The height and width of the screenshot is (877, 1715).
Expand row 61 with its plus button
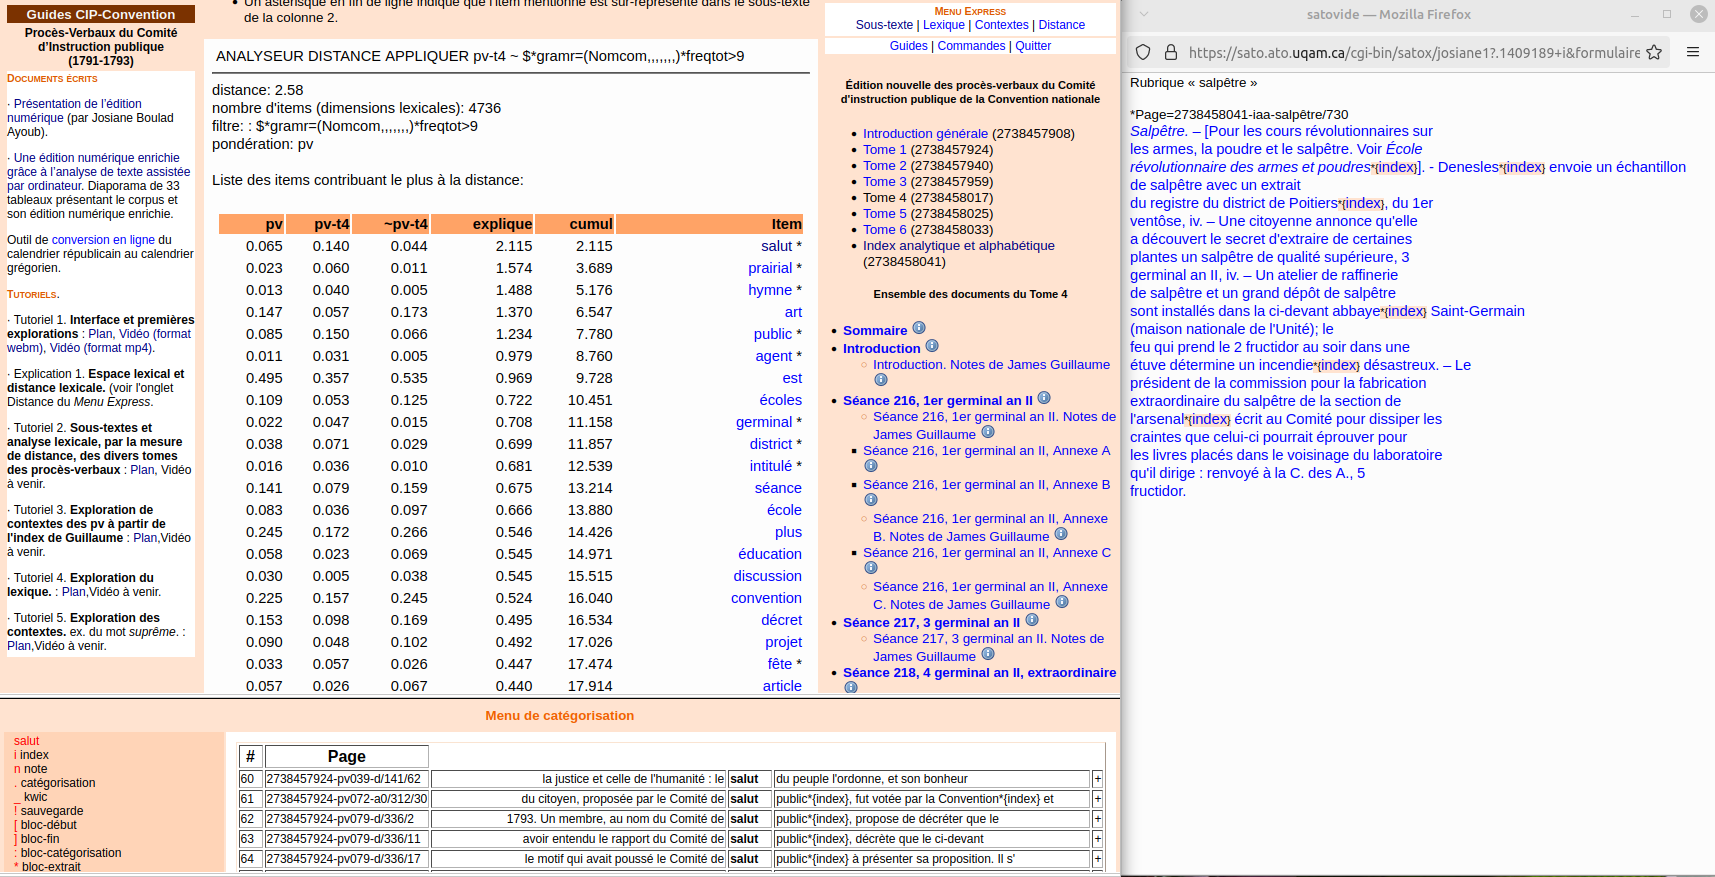[1097, 799]
